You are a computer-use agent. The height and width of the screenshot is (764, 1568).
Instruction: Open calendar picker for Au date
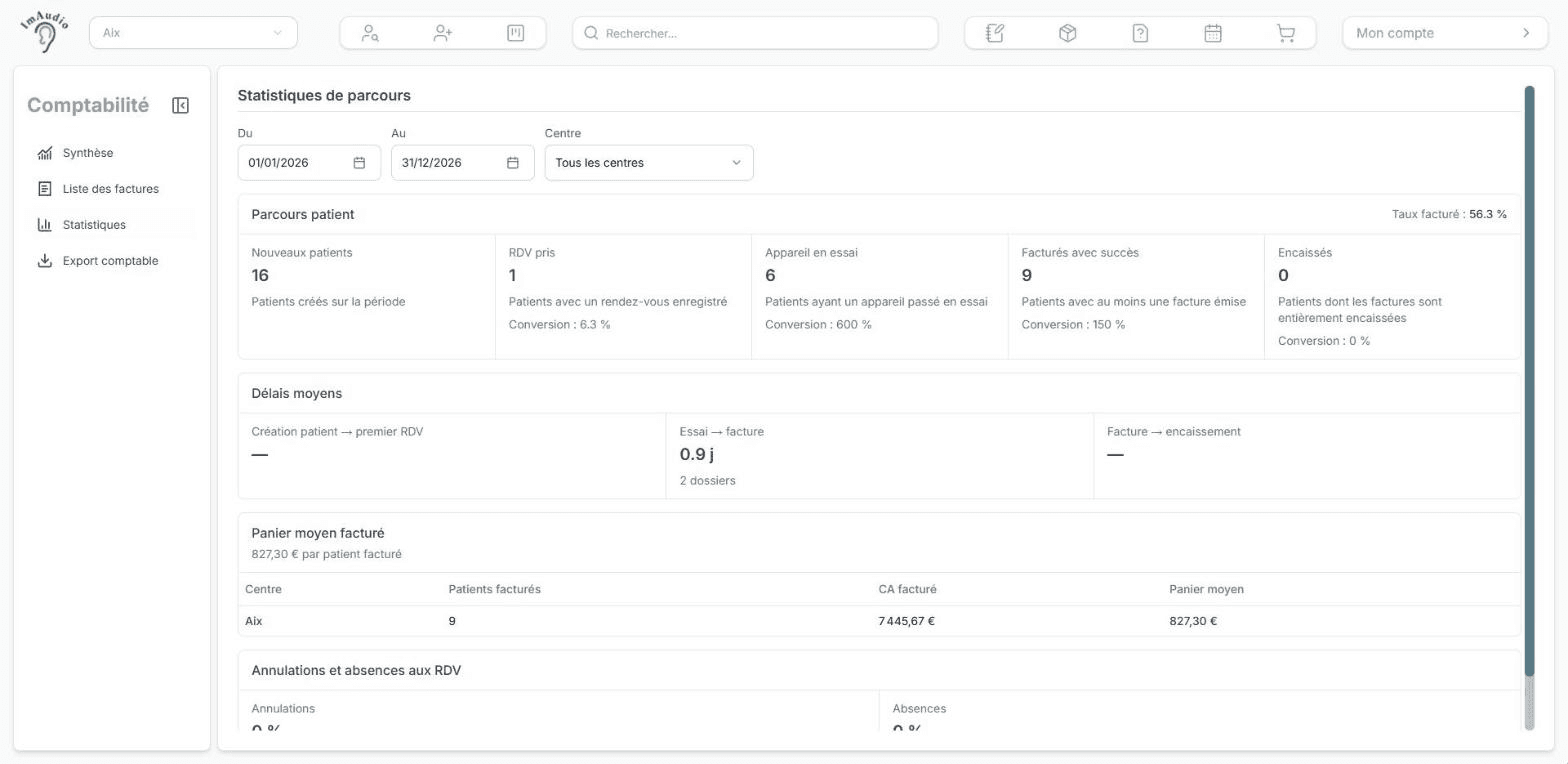click(x=513, y=162)
